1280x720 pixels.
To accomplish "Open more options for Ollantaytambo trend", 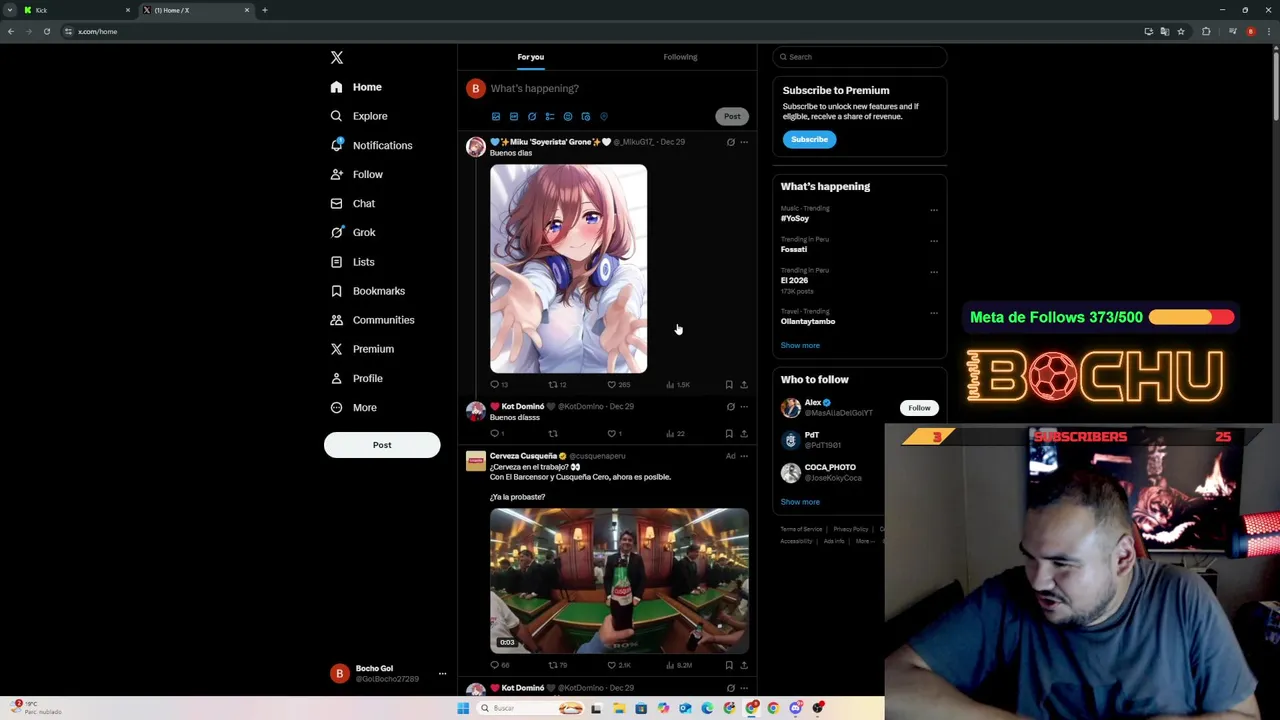I will coord(934,313).
